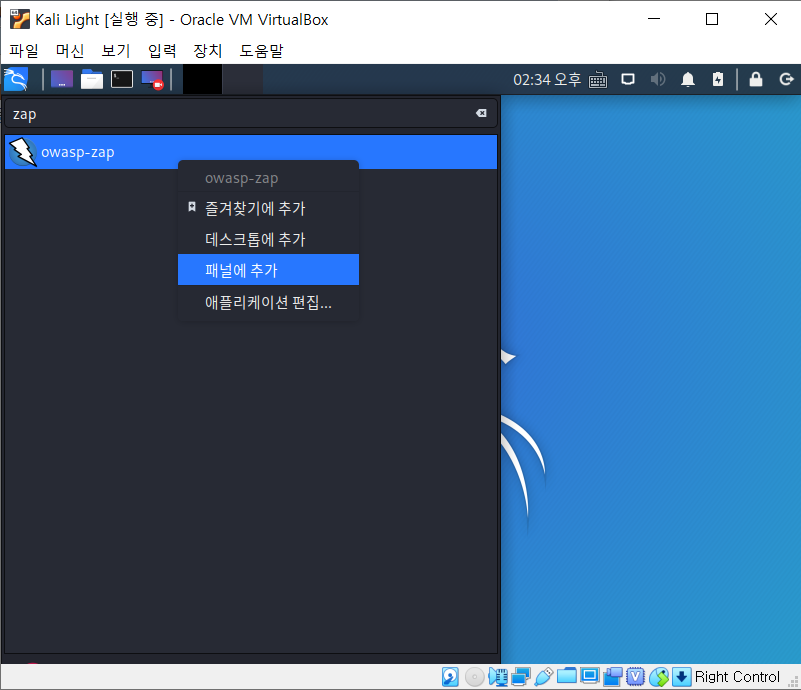The width and height of the screenshot is (801, 690).
Task: Click the optical disc status icon
Action: click(475, 677)
